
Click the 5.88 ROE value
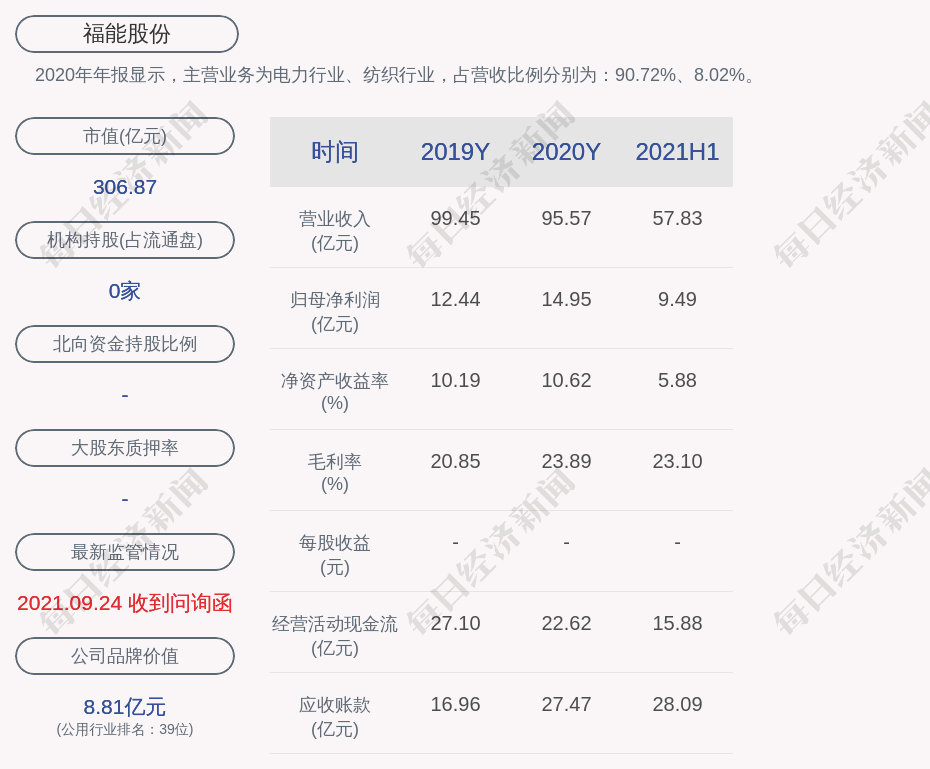click(677, 380)
